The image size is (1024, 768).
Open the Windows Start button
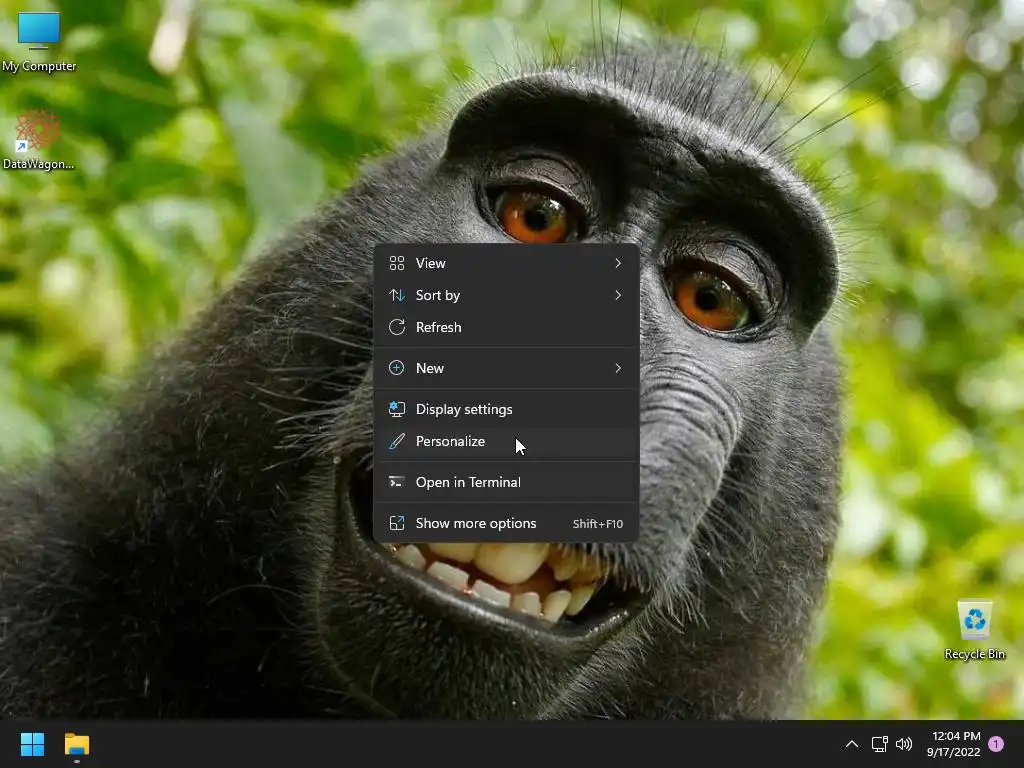tap(32, 744)
